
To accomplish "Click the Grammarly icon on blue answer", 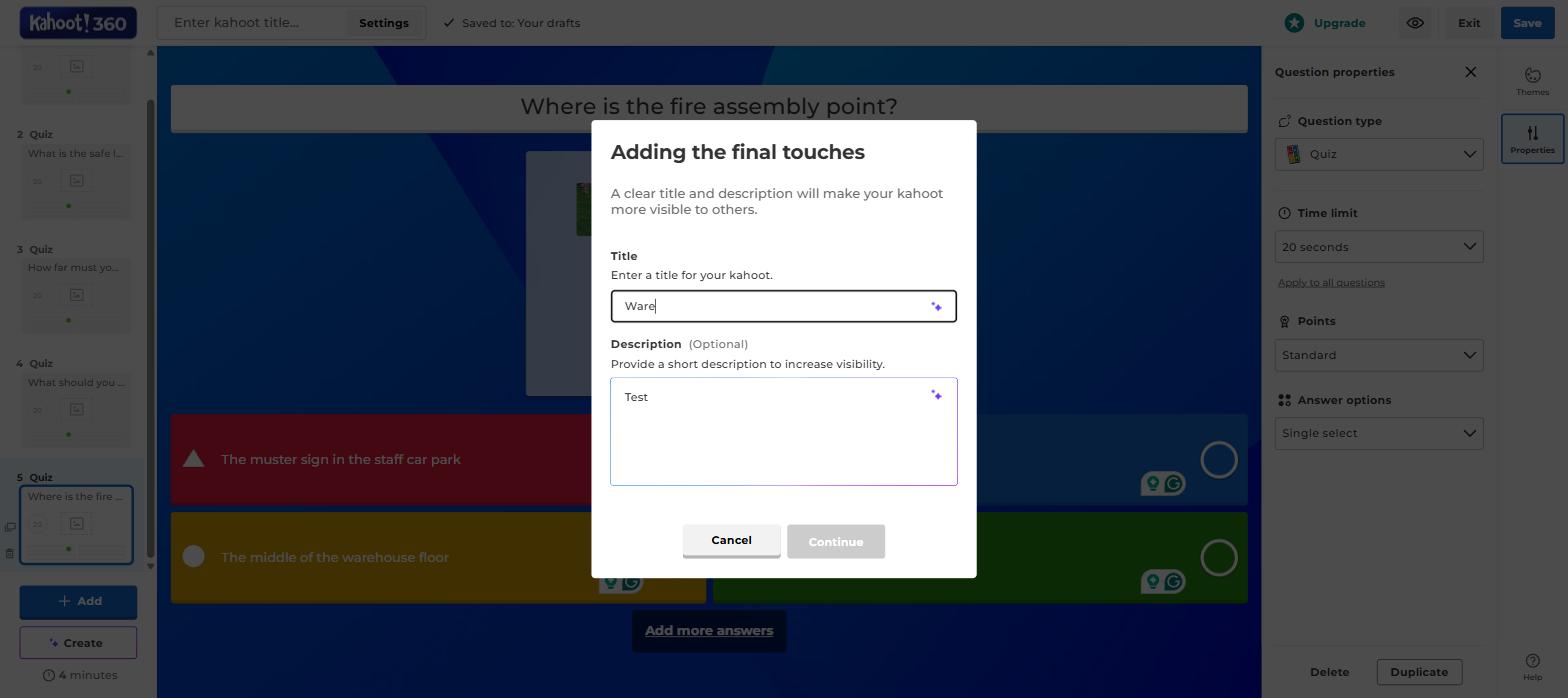I will coord(1174,484).
